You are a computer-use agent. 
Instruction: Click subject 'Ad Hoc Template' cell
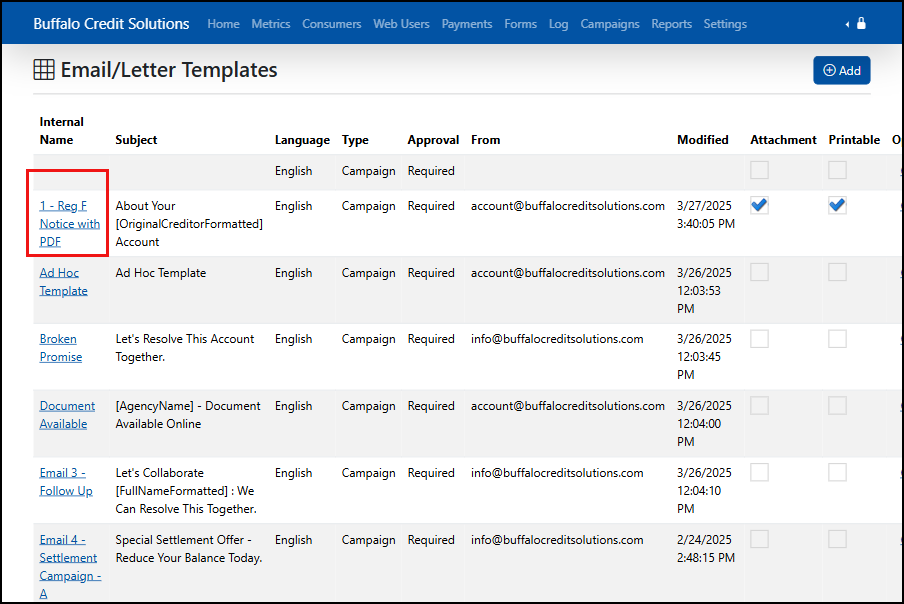coord(161,273)
